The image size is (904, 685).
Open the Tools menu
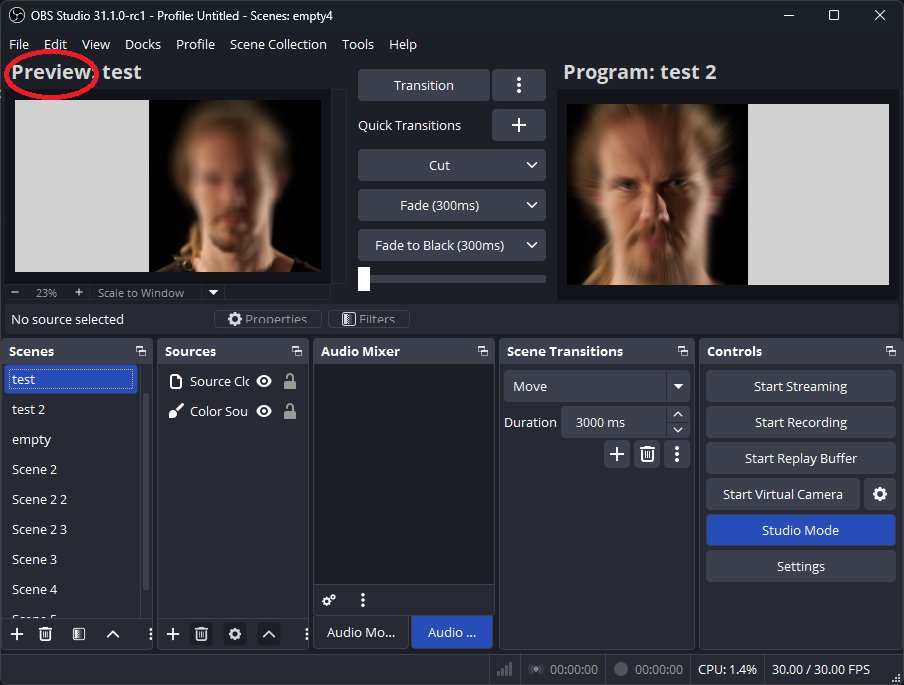(x=358, y=44)
